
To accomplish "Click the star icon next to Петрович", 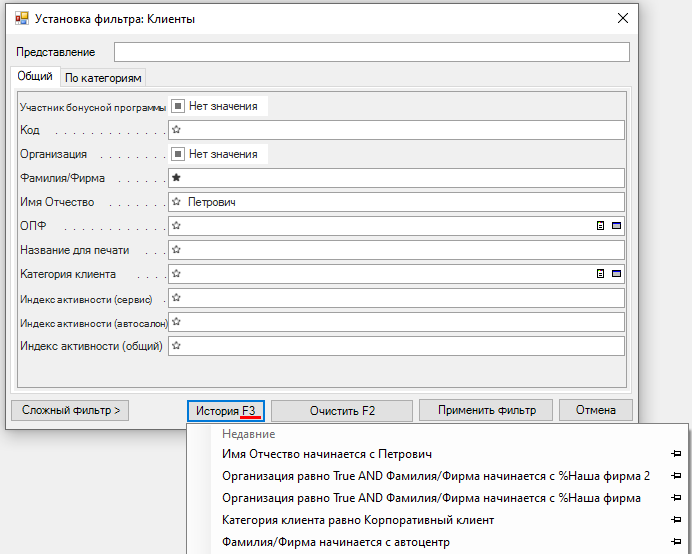I will [177, 202].
